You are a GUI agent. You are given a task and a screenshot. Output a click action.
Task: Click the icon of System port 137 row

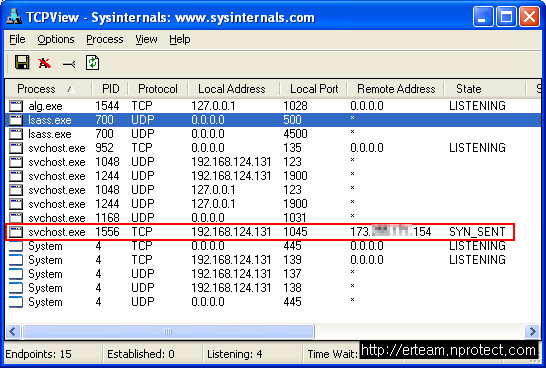16,274
